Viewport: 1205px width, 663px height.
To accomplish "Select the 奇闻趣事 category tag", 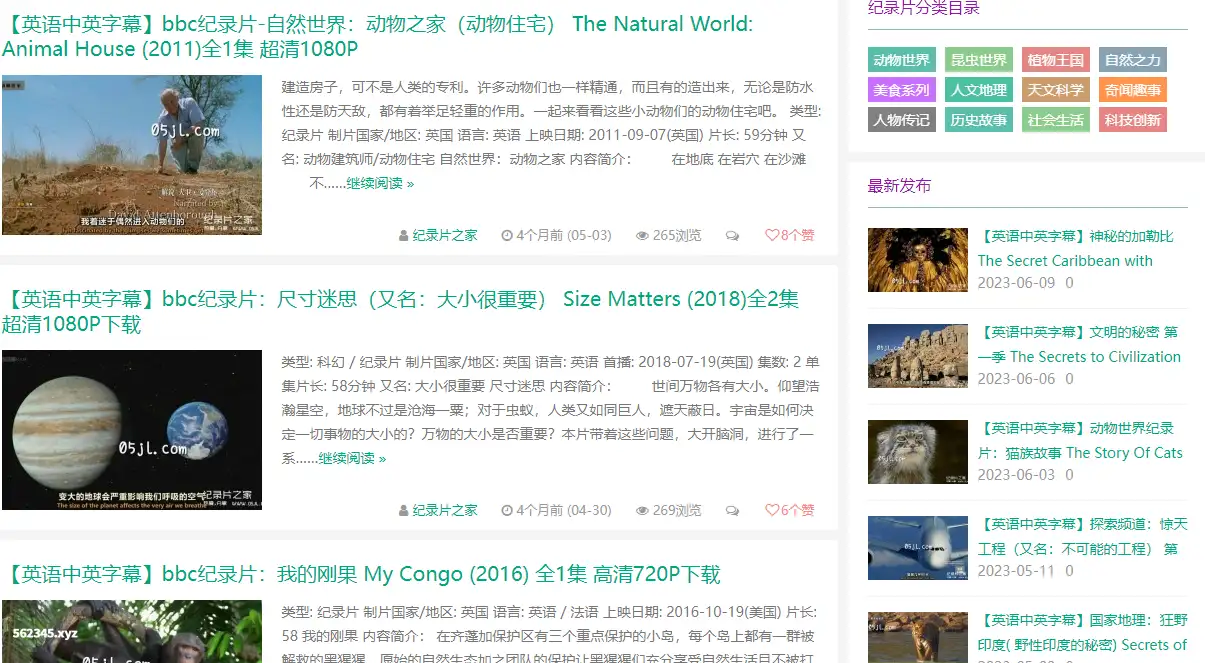I will [1133, 90].
